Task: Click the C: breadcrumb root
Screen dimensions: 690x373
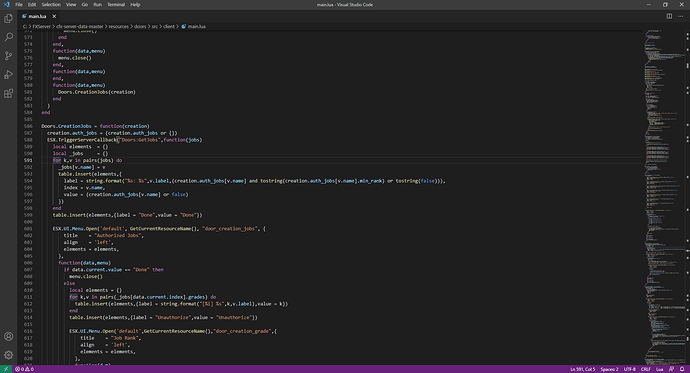Action: 25,26
